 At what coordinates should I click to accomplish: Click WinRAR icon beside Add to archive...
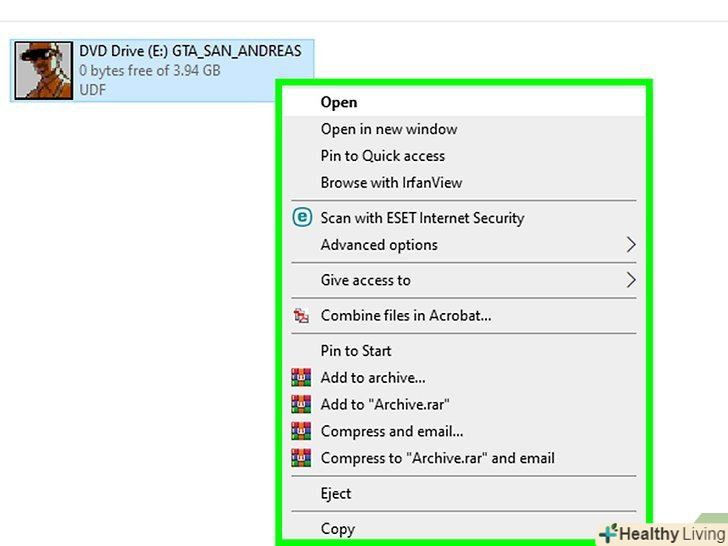click(301, 377)
